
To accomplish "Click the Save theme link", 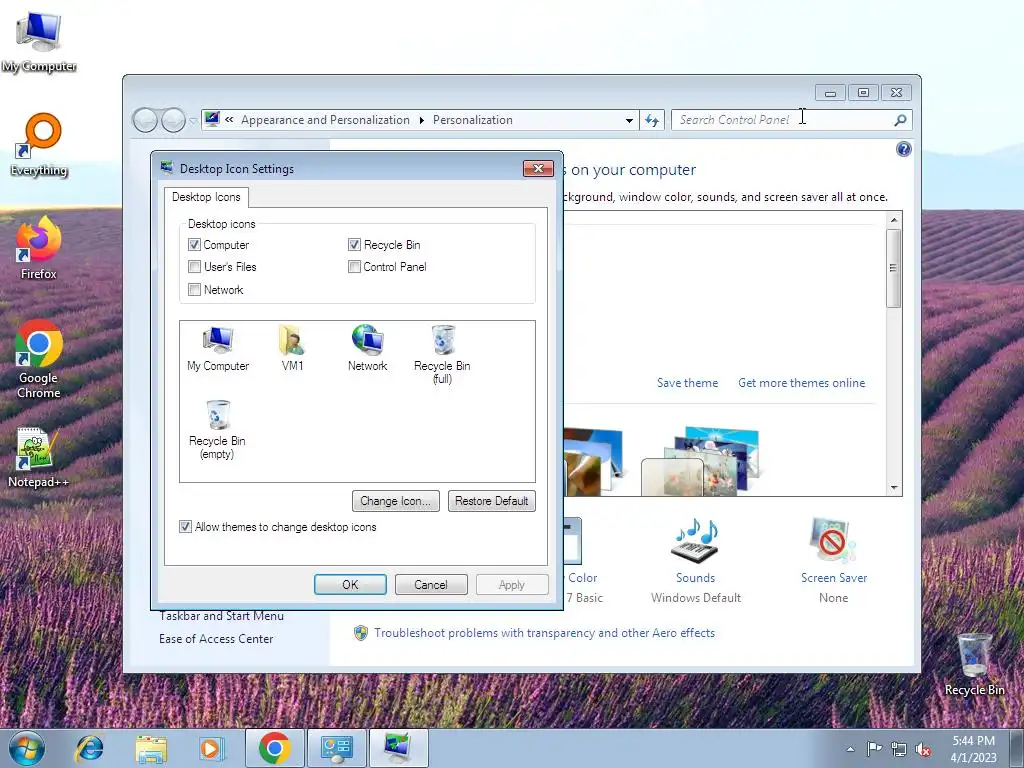I will click(x=687, y=383).
